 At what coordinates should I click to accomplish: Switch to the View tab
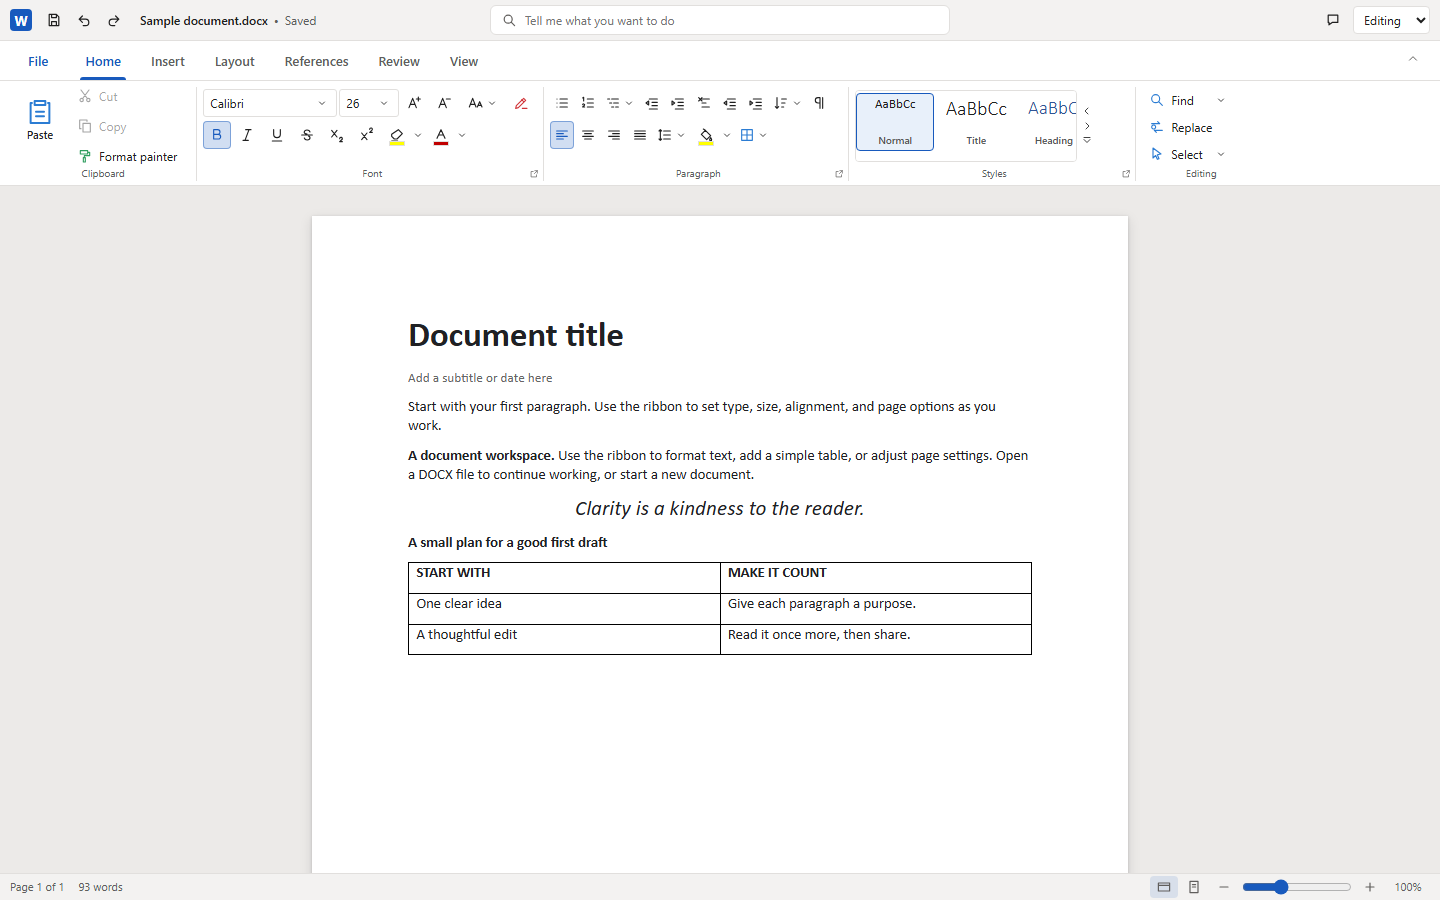464,61
